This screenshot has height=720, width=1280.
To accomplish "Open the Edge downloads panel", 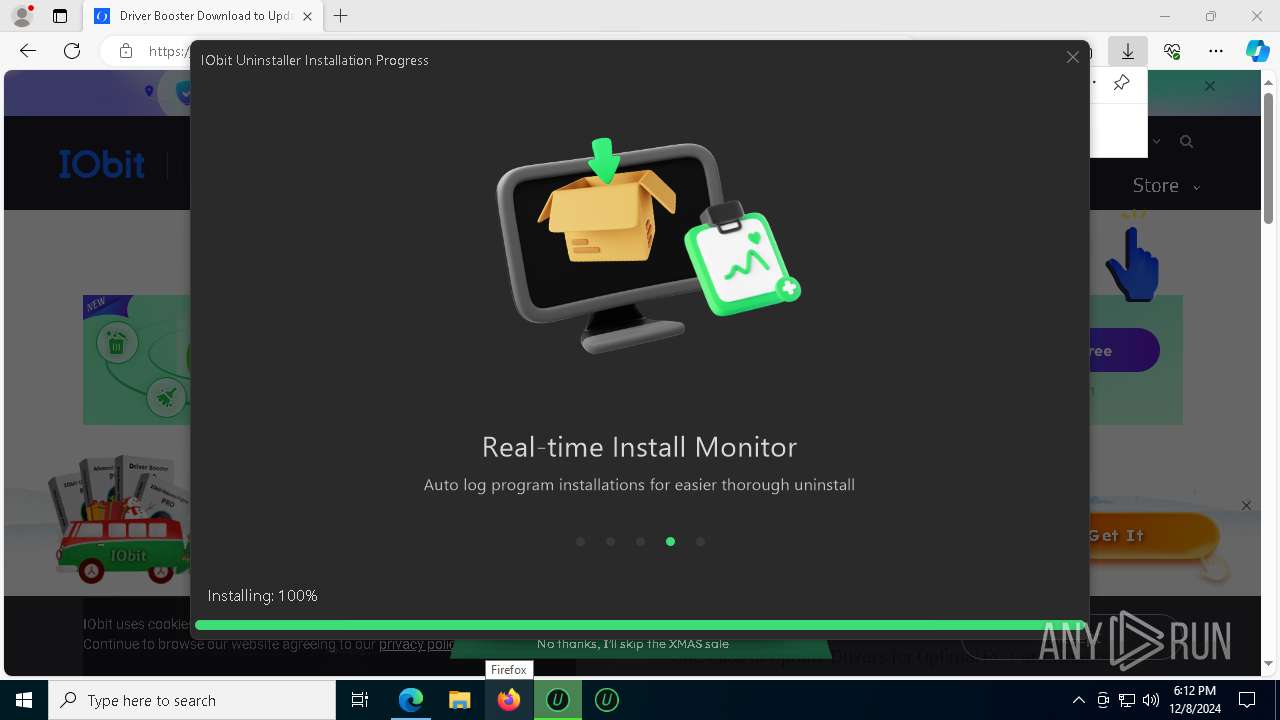I will click(x=1127, y=51).
